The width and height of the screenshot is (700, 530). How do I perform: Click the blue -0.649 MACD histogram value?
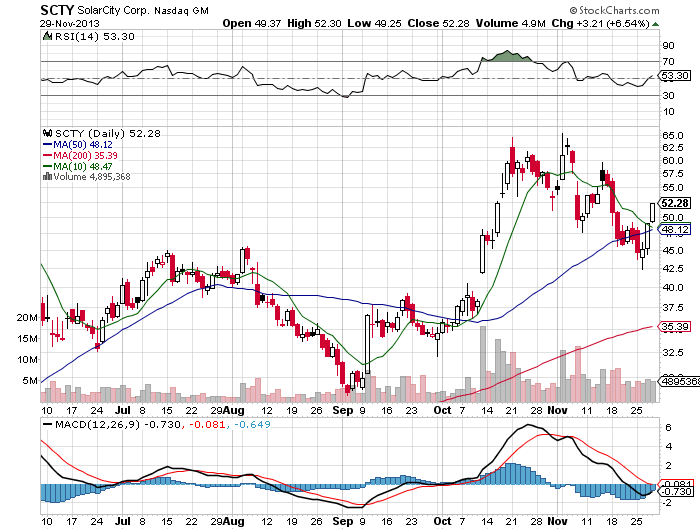(252, 425)
